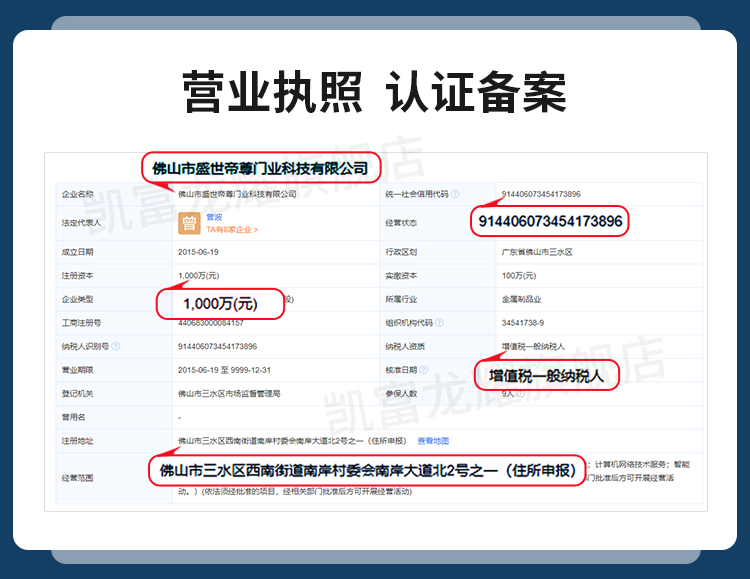The width and height of the screenshot is (750, 579).
Task: Click the 核准日期 label text
Action: (401, 369)
